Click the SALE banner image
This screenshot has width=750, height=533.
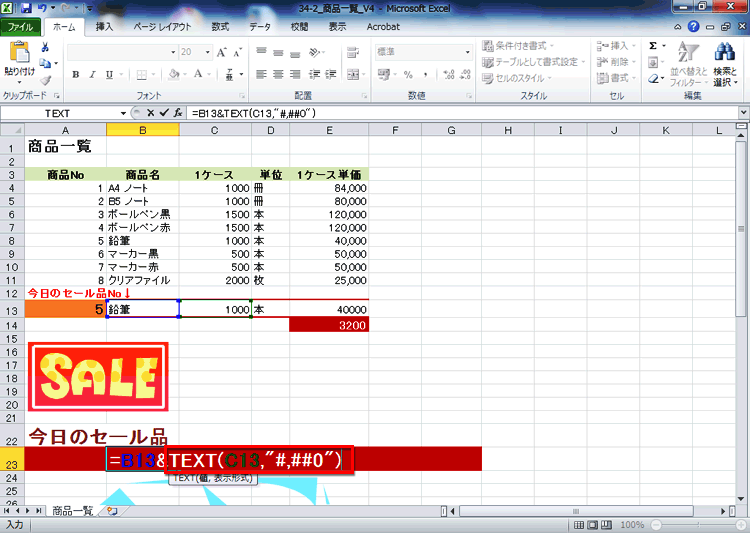[98, 377]
